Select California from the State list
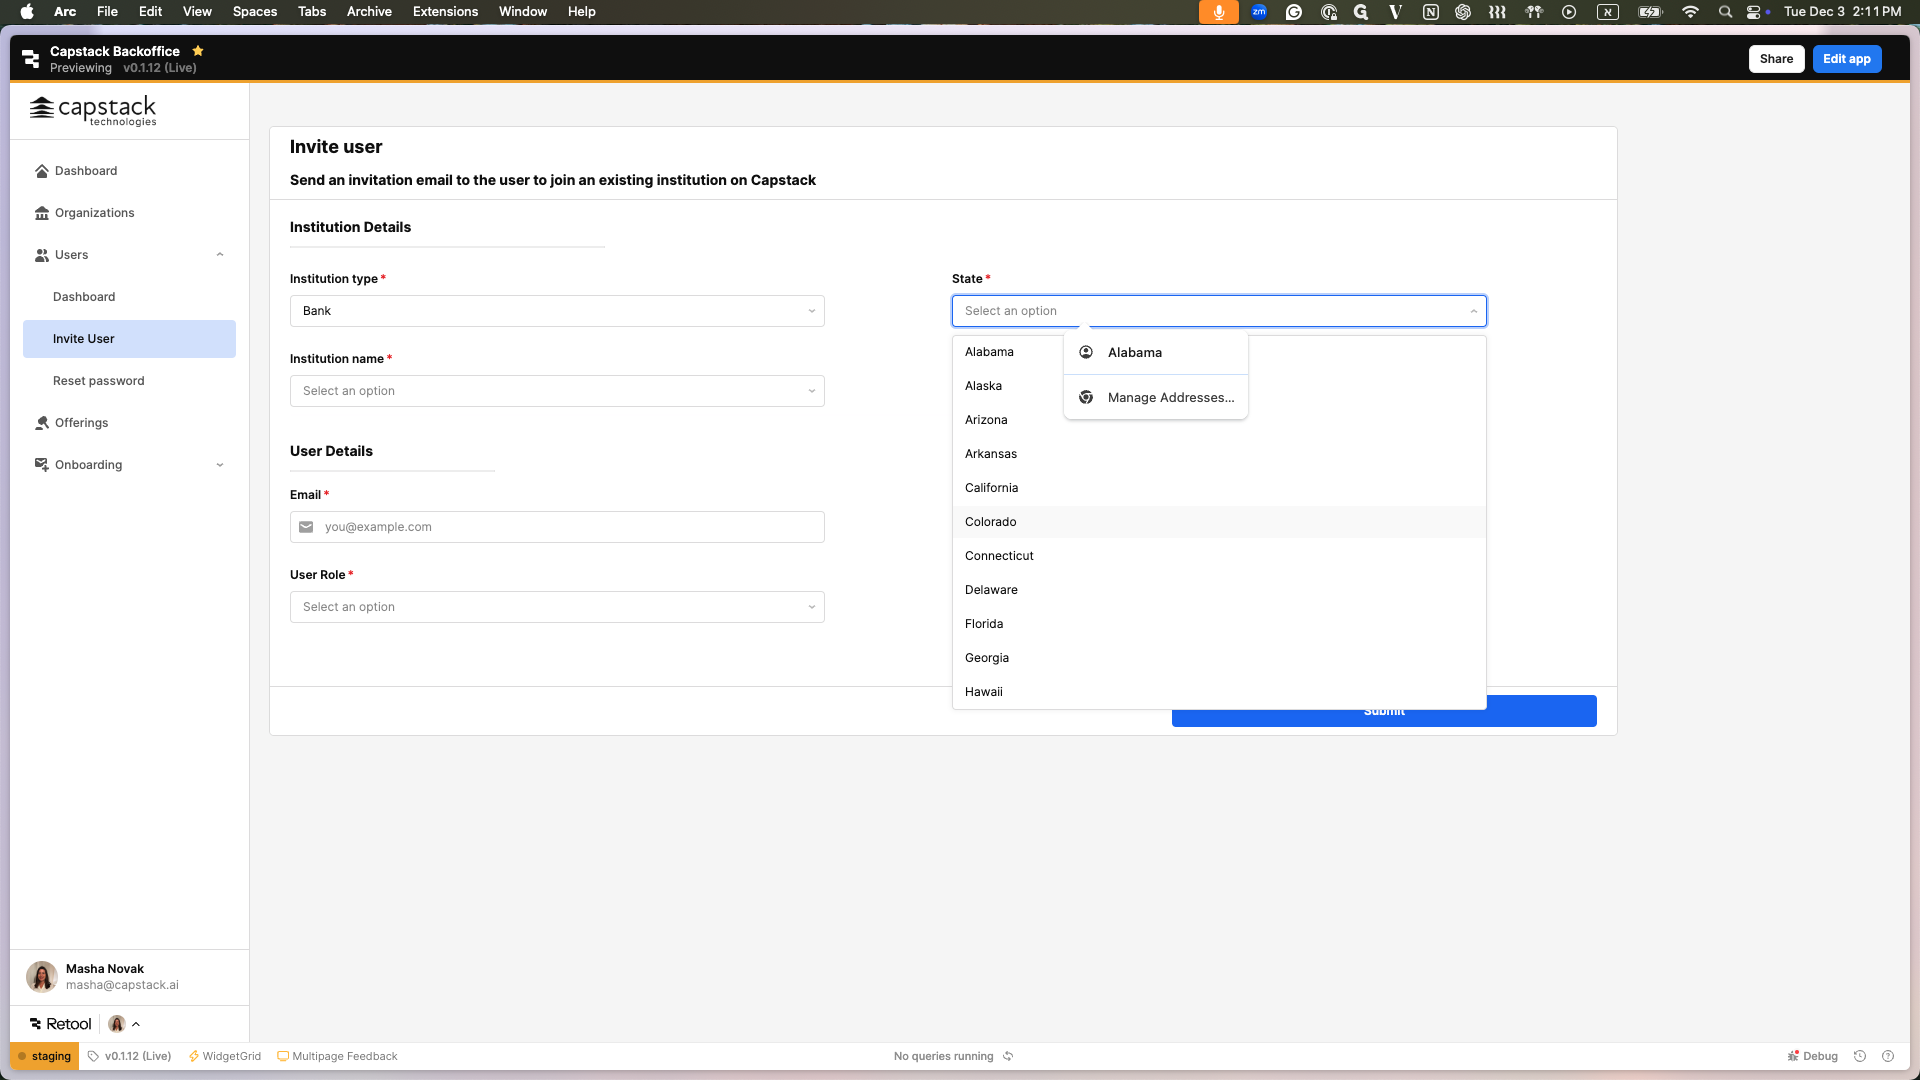1920x1080 pixels. (x=1219, y=488)
